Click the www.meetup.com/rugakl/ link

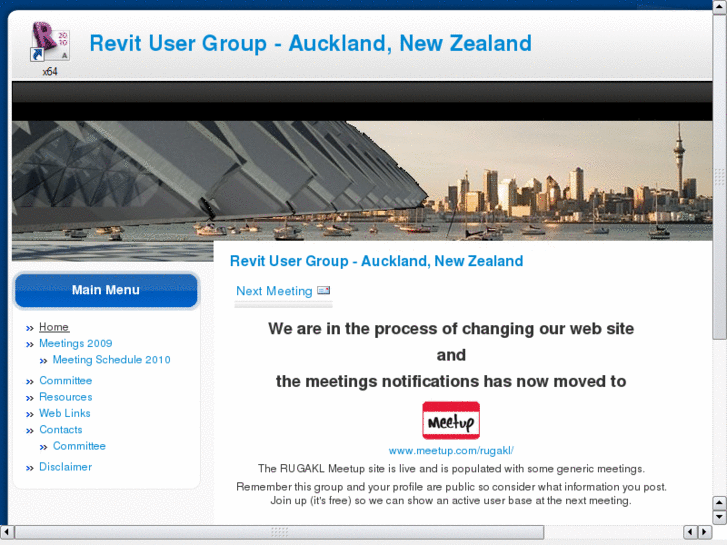point(451,450)
